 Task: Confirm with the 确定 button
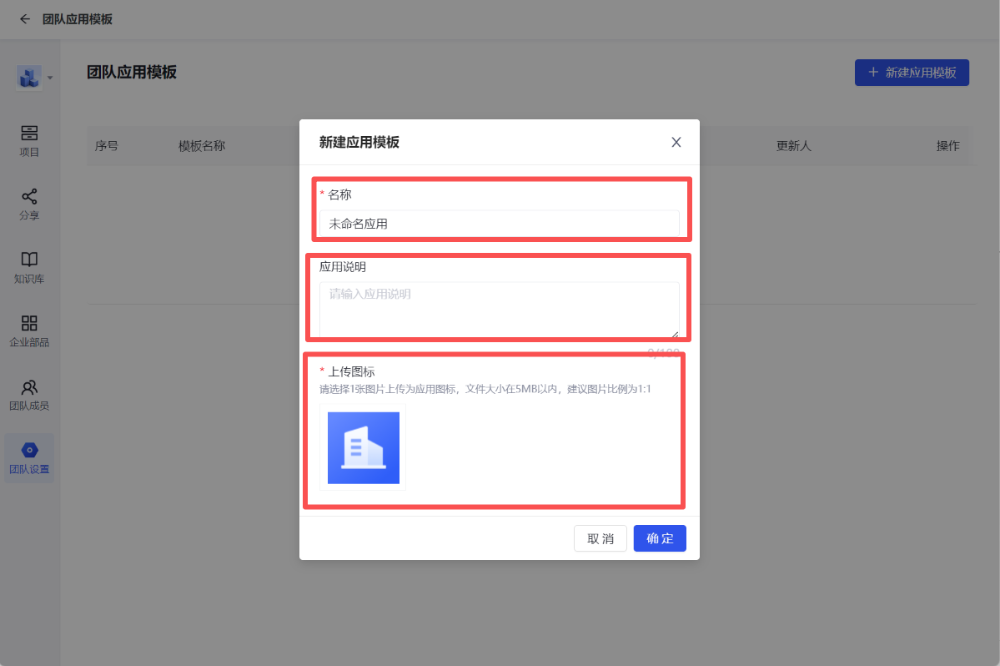pos(659,539)
